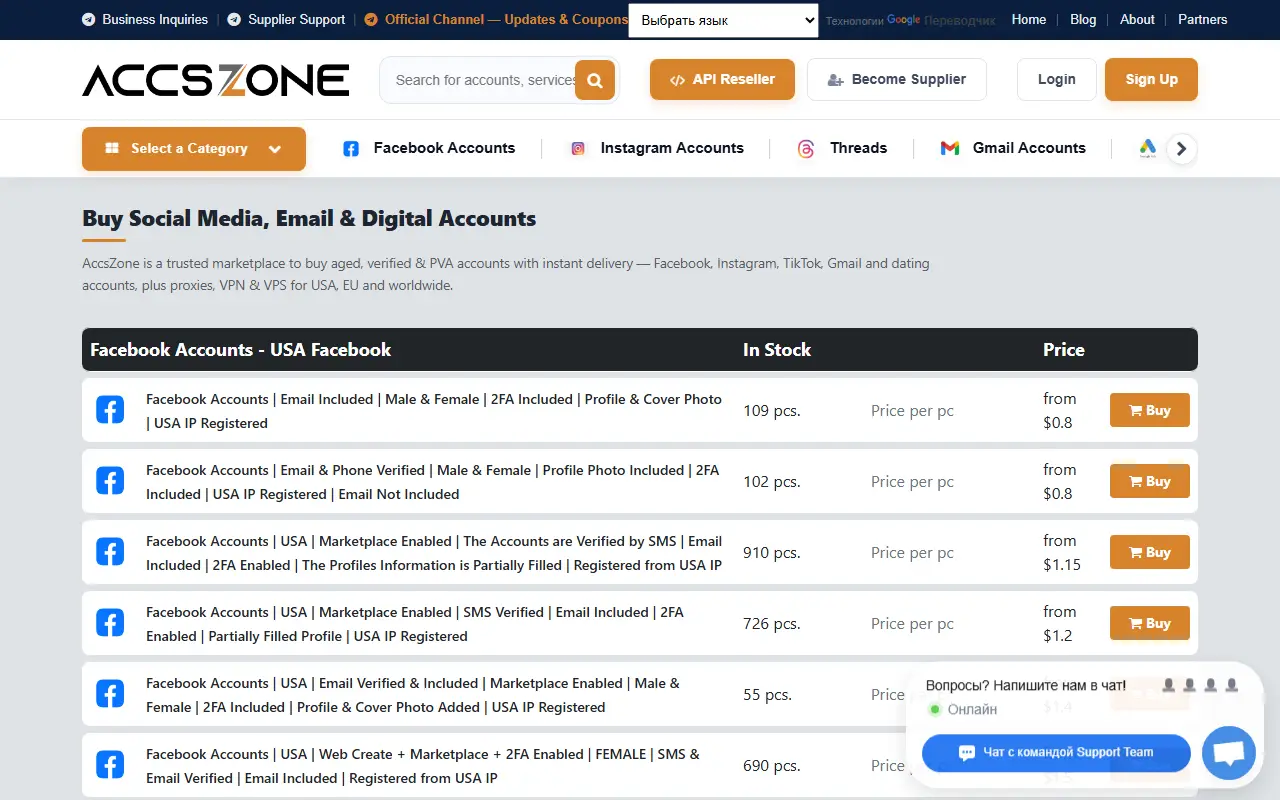Click the Google Ads icon in category bar
Image resolution: width=1280 pixels, height=800 pixels.
tap(1148, 148)
